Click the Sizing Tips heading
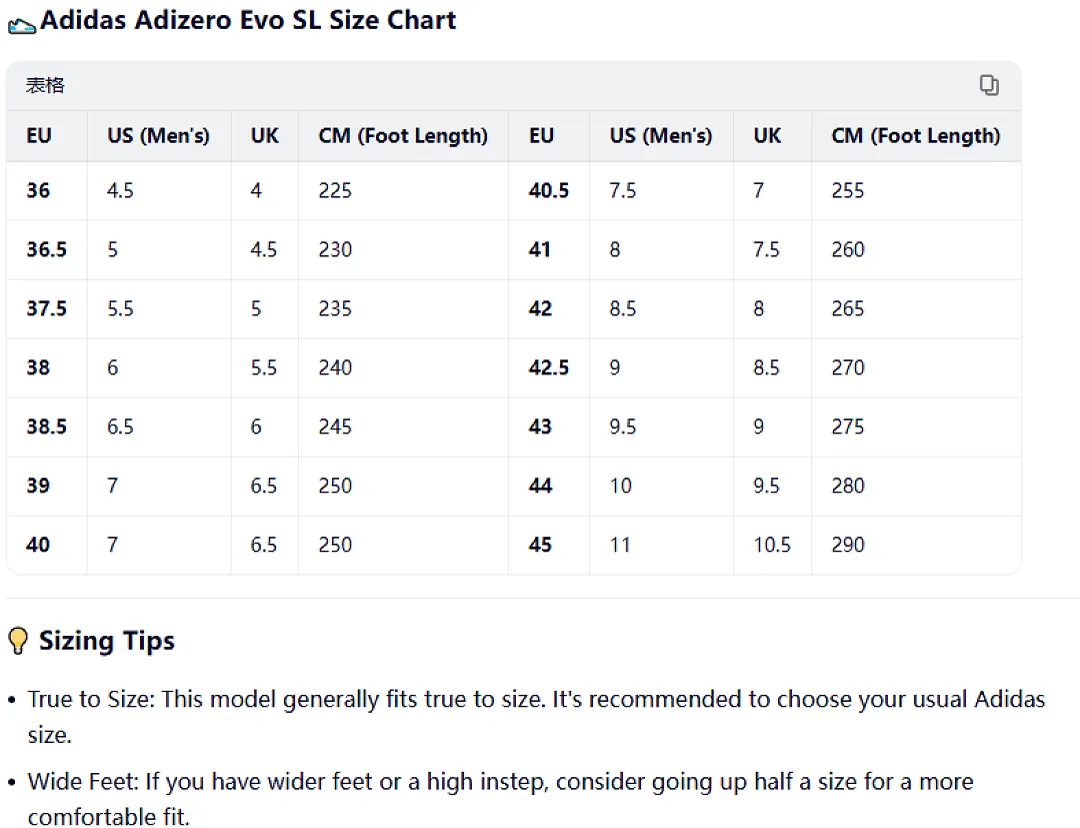Screen dimensions: 1080x828 (107, 641)
